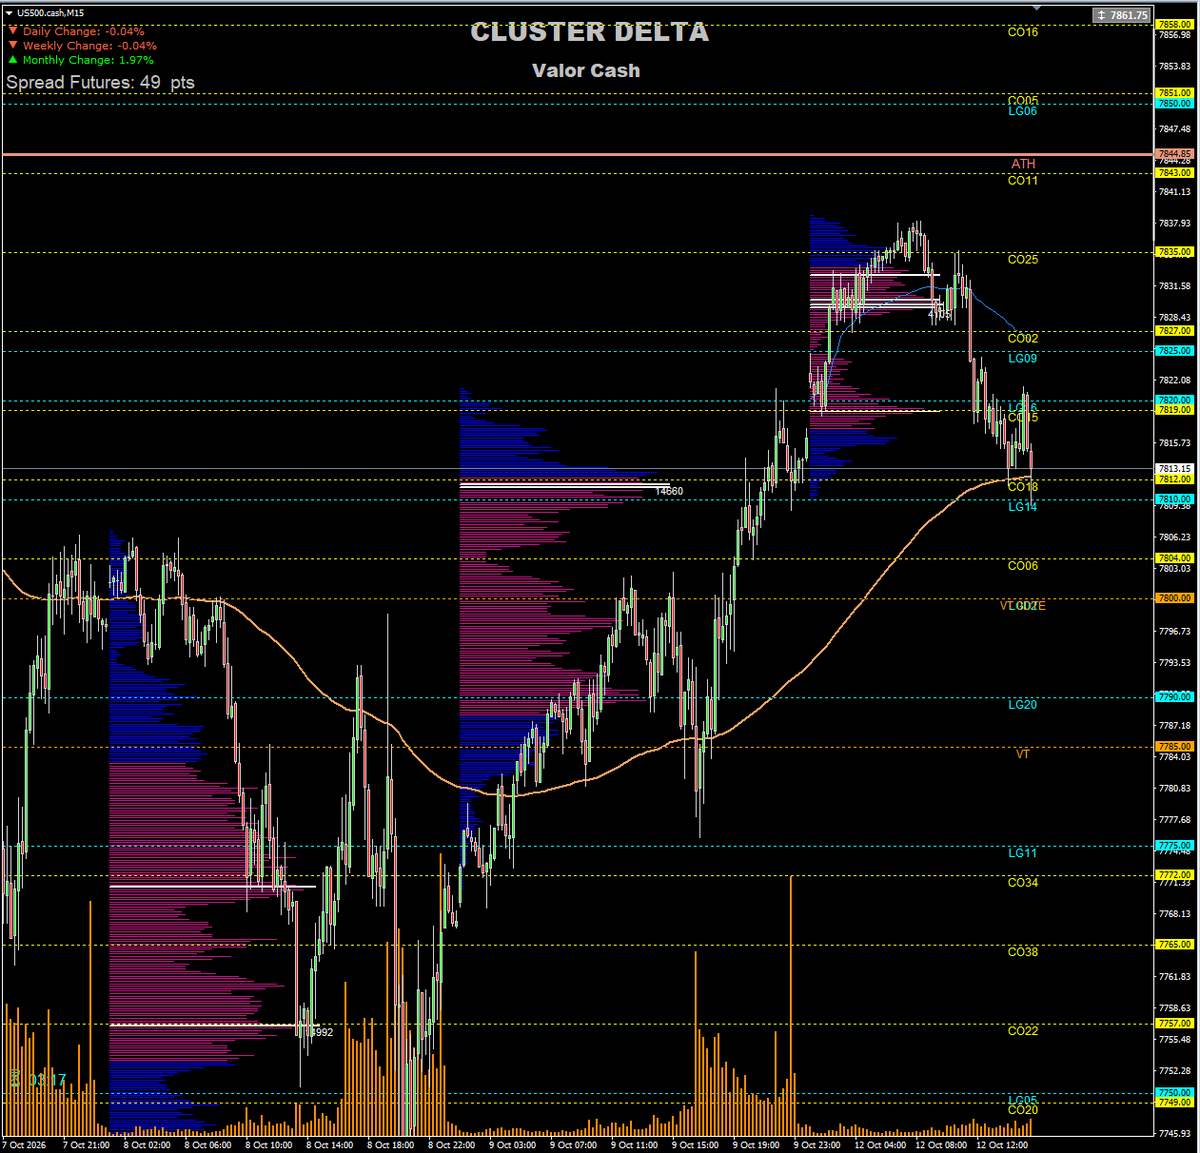Click the LG11 level label
The width and height of the screenshot is (1200, 1153).
(1023, 853)
